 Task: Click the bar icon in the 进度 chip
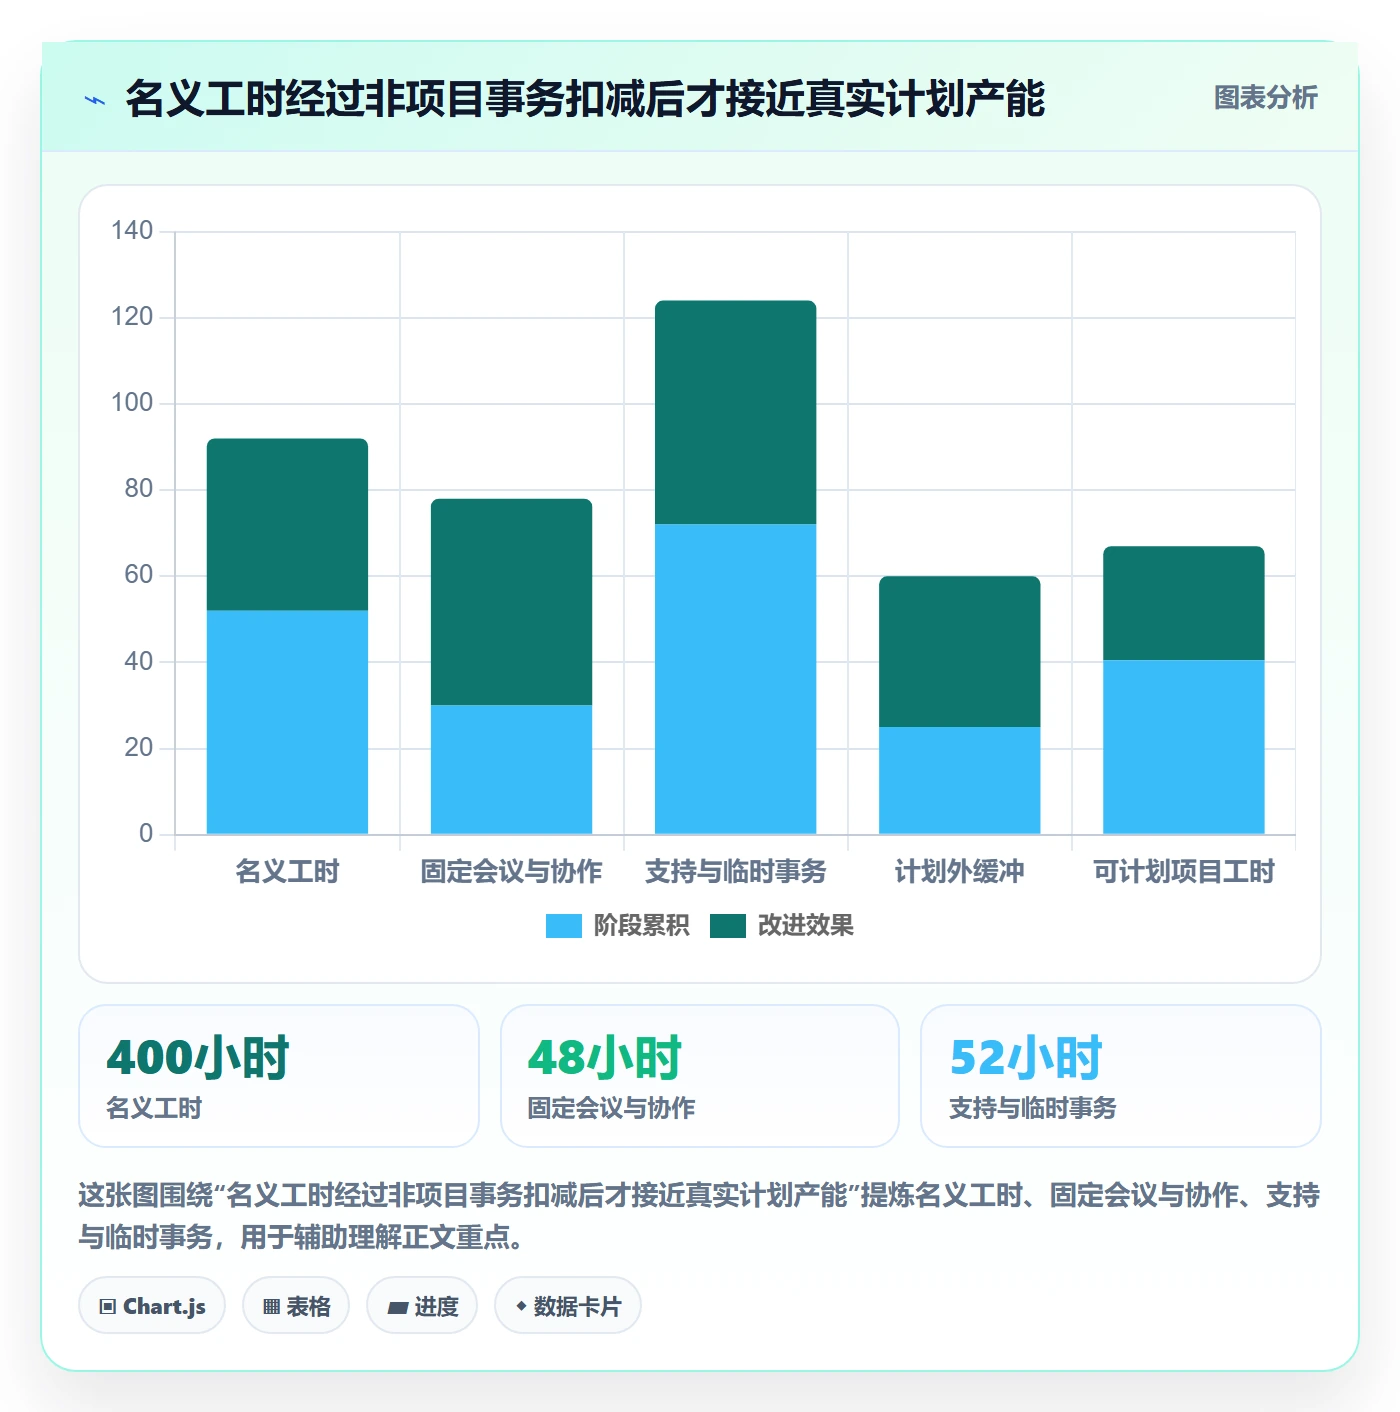click(x=397, y=1307)
